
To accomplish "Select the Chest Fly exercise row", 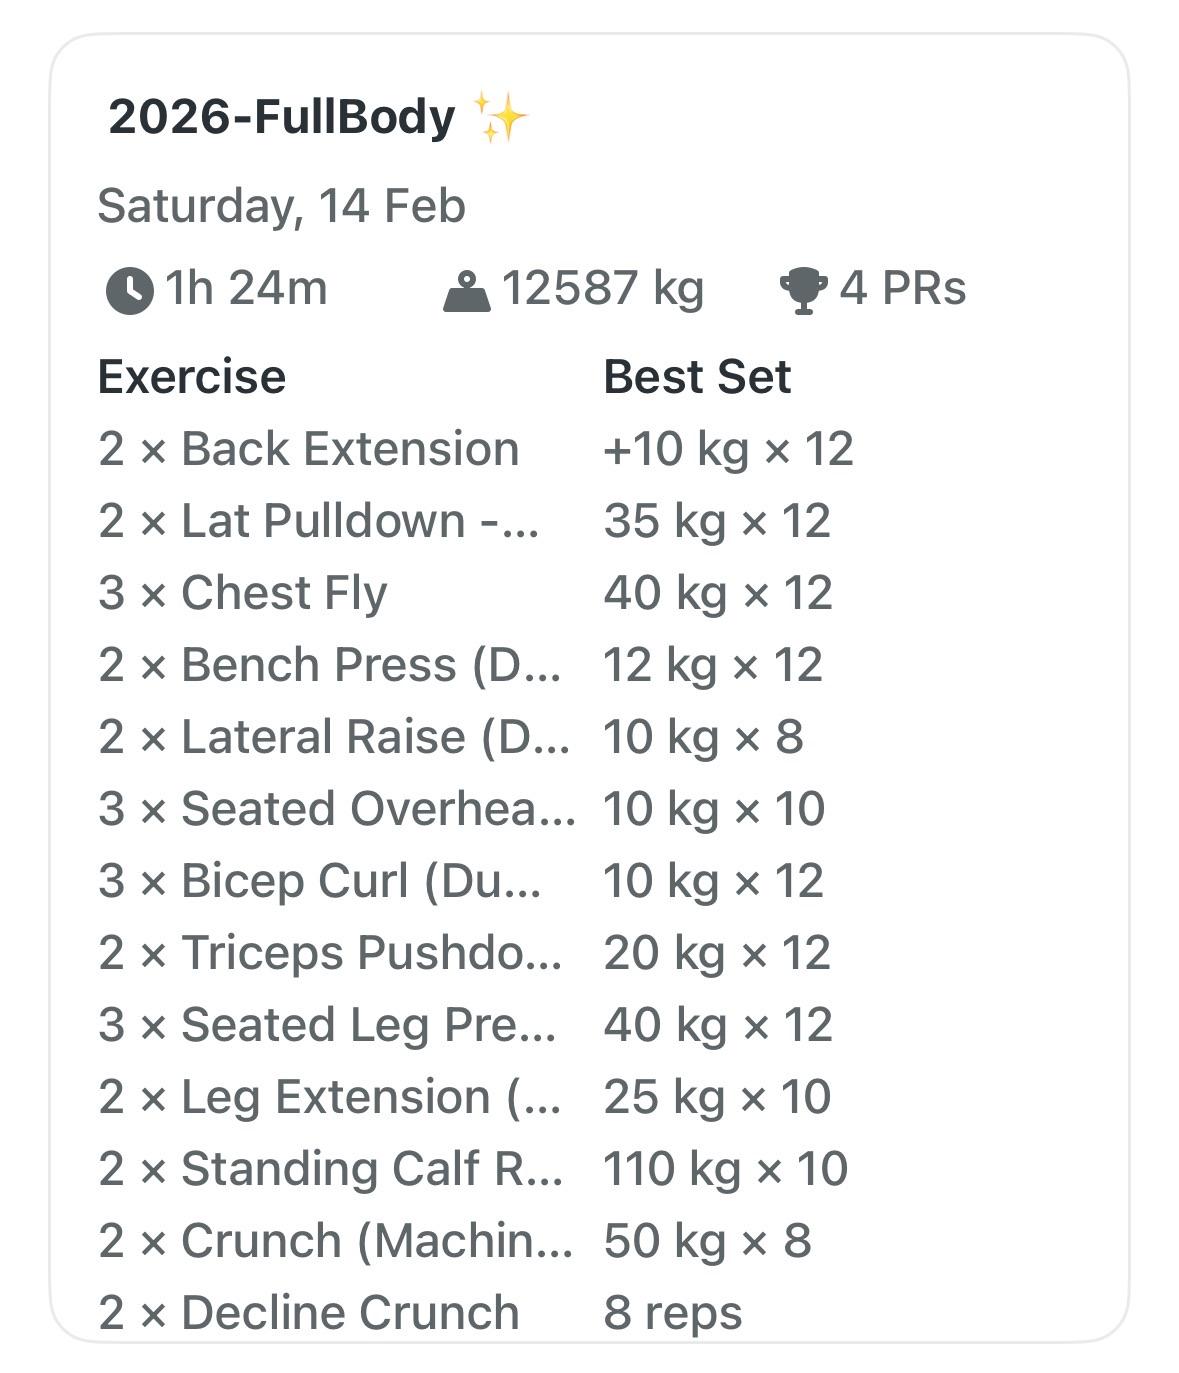I will click(x=242, y=593).
